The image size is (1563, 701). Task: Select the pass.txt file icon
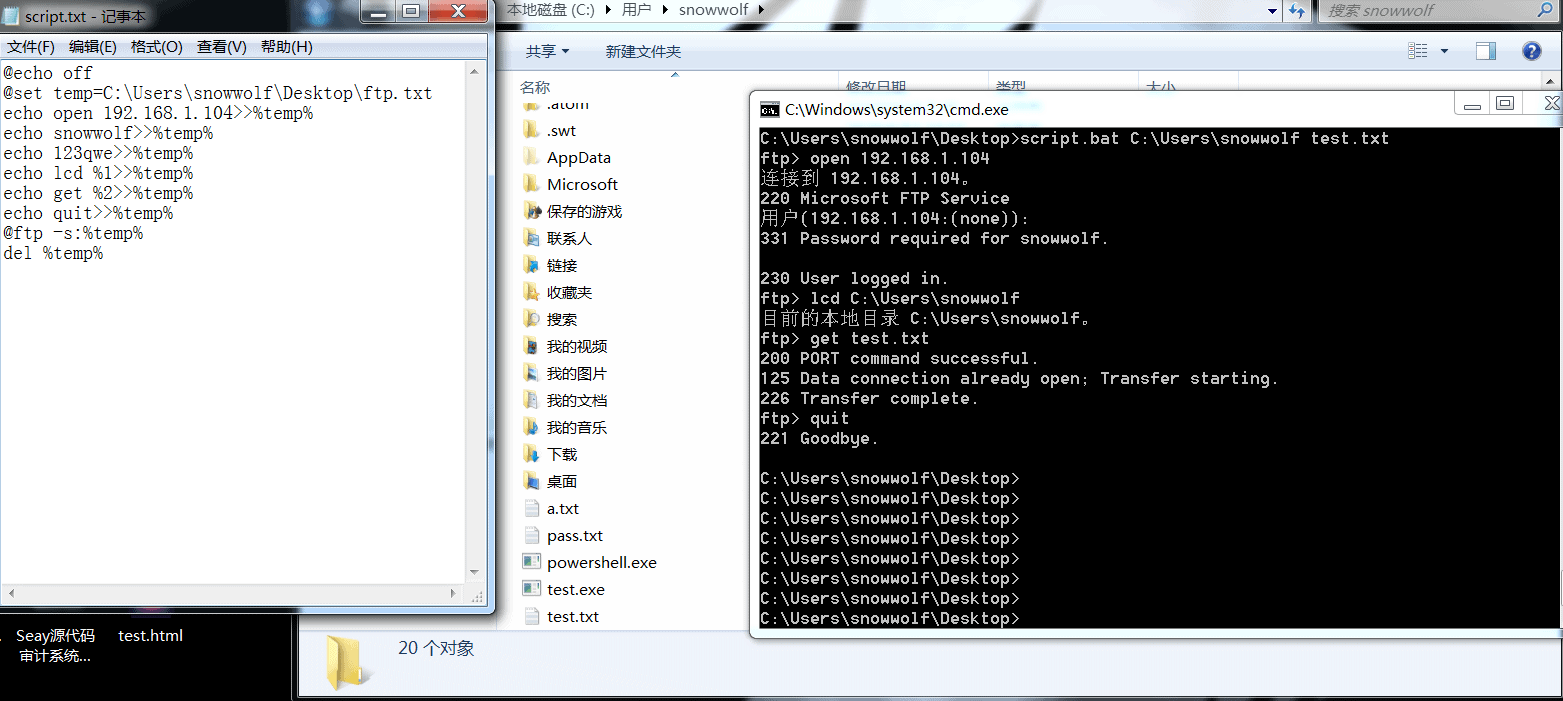(x=531, y=535)
